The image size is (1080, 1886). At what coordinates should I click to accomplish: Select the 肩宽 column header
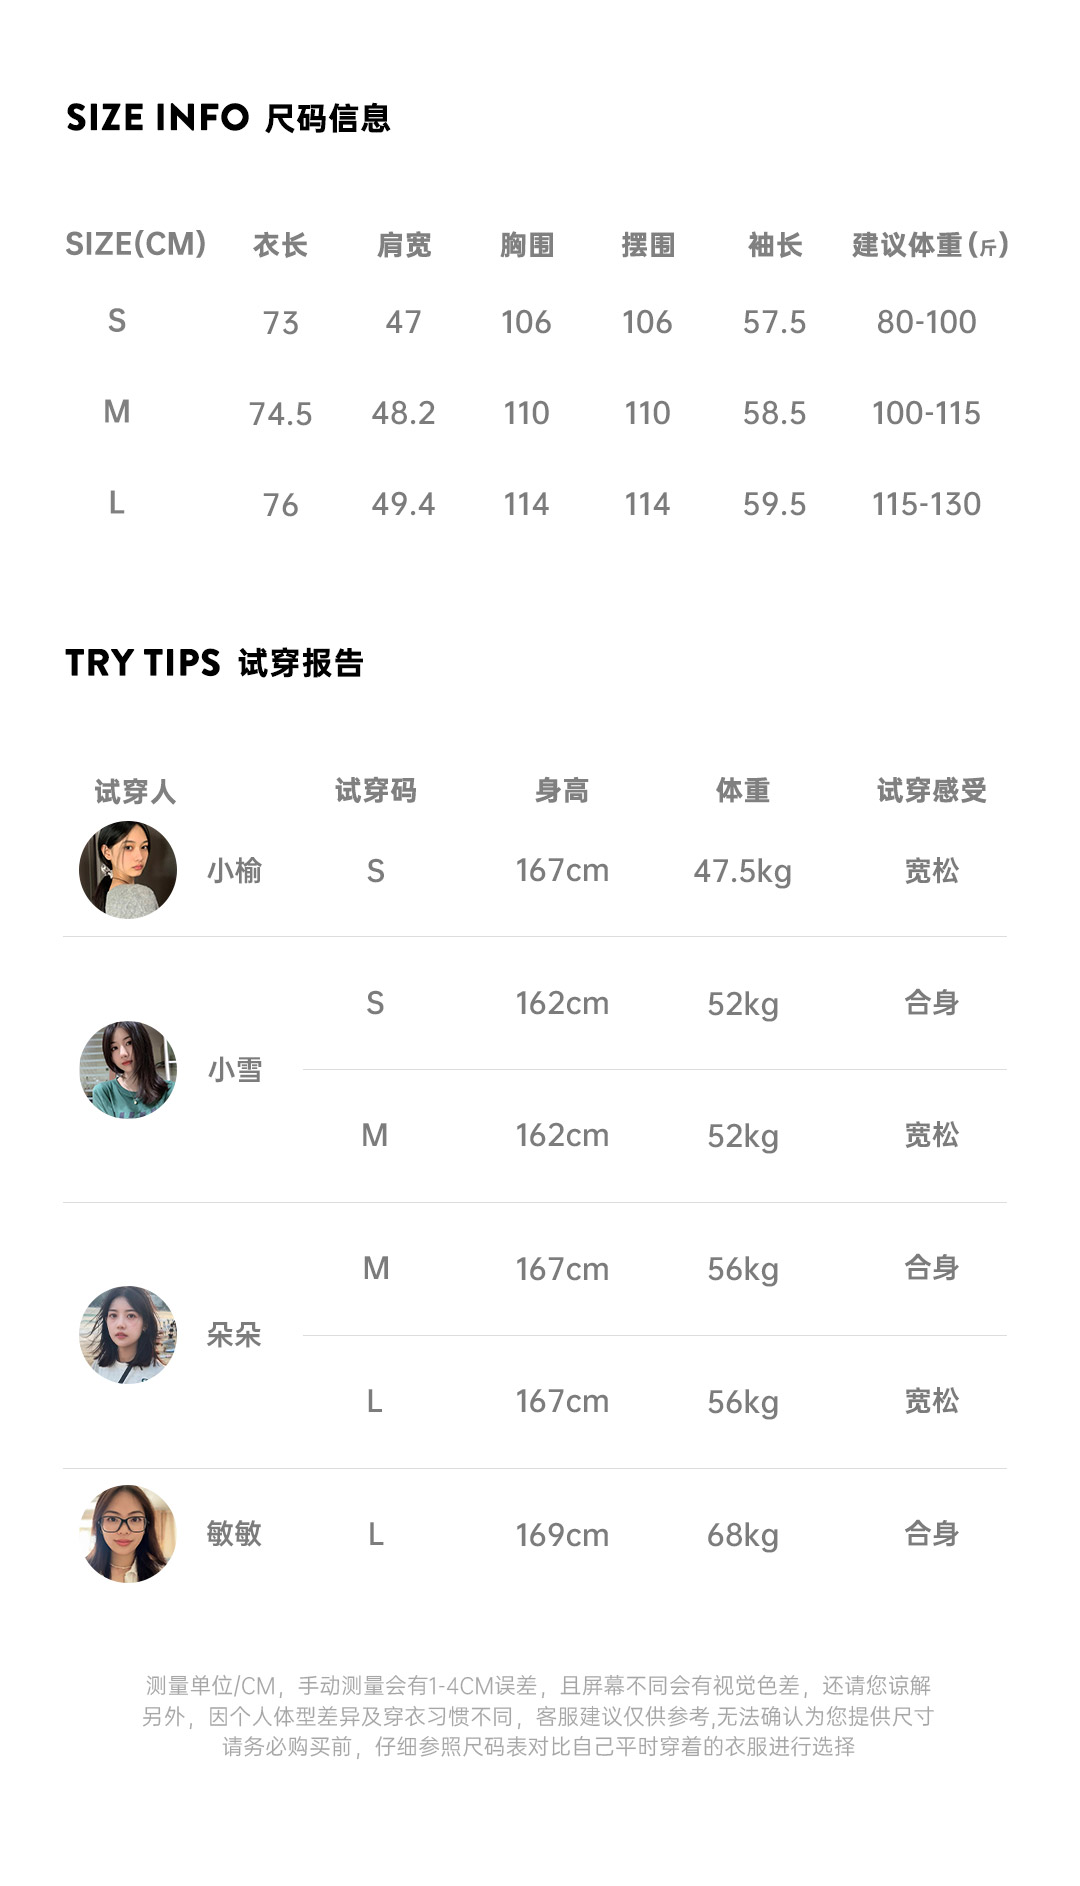[x=404, y=245]
